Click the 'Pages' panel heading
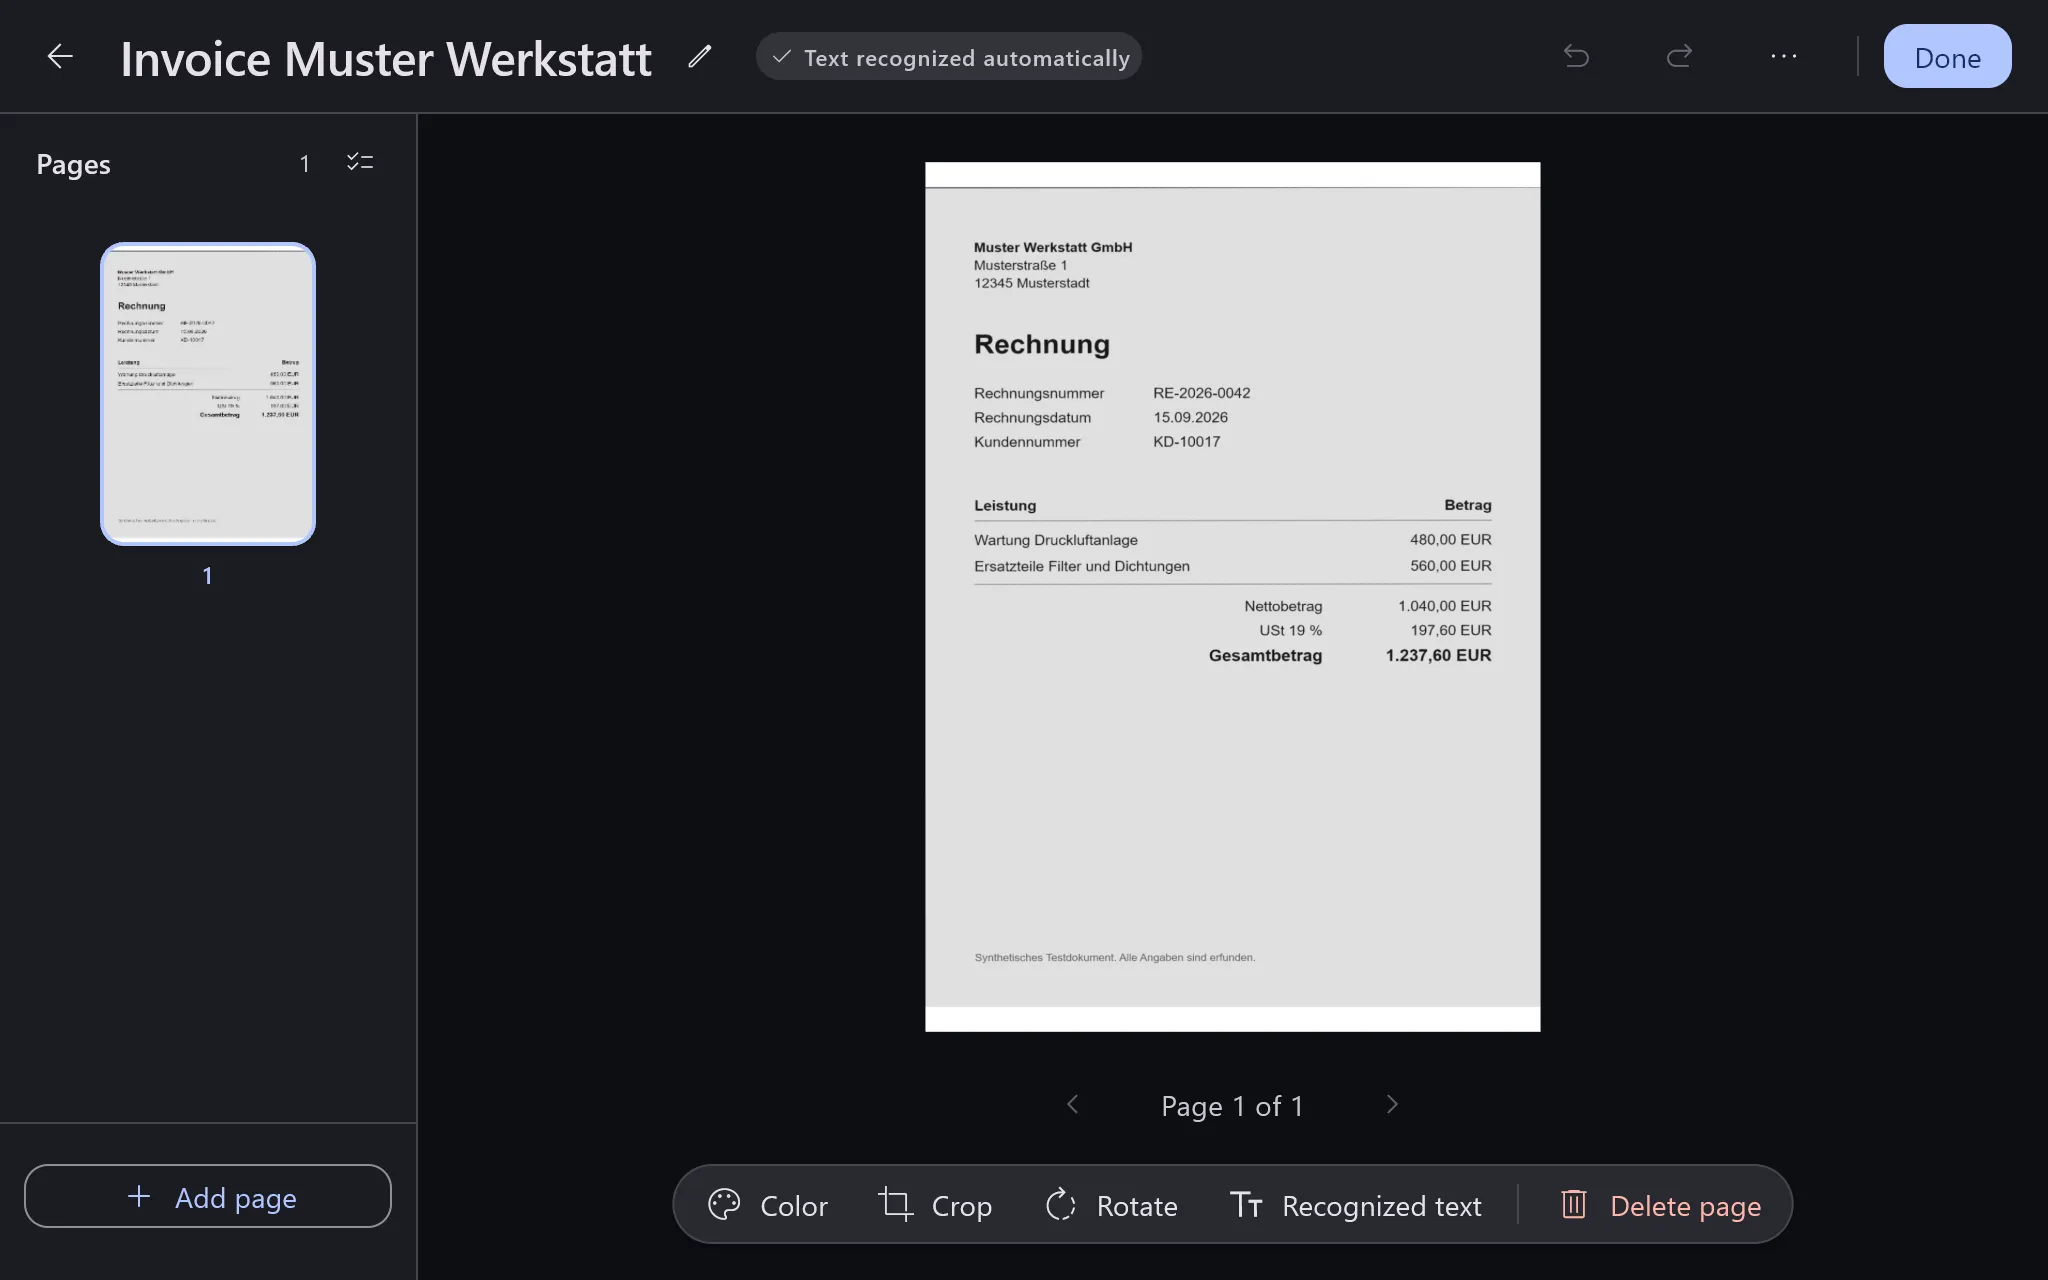This screenshot has height=1280, width=2048. click(x=73, y=164)
